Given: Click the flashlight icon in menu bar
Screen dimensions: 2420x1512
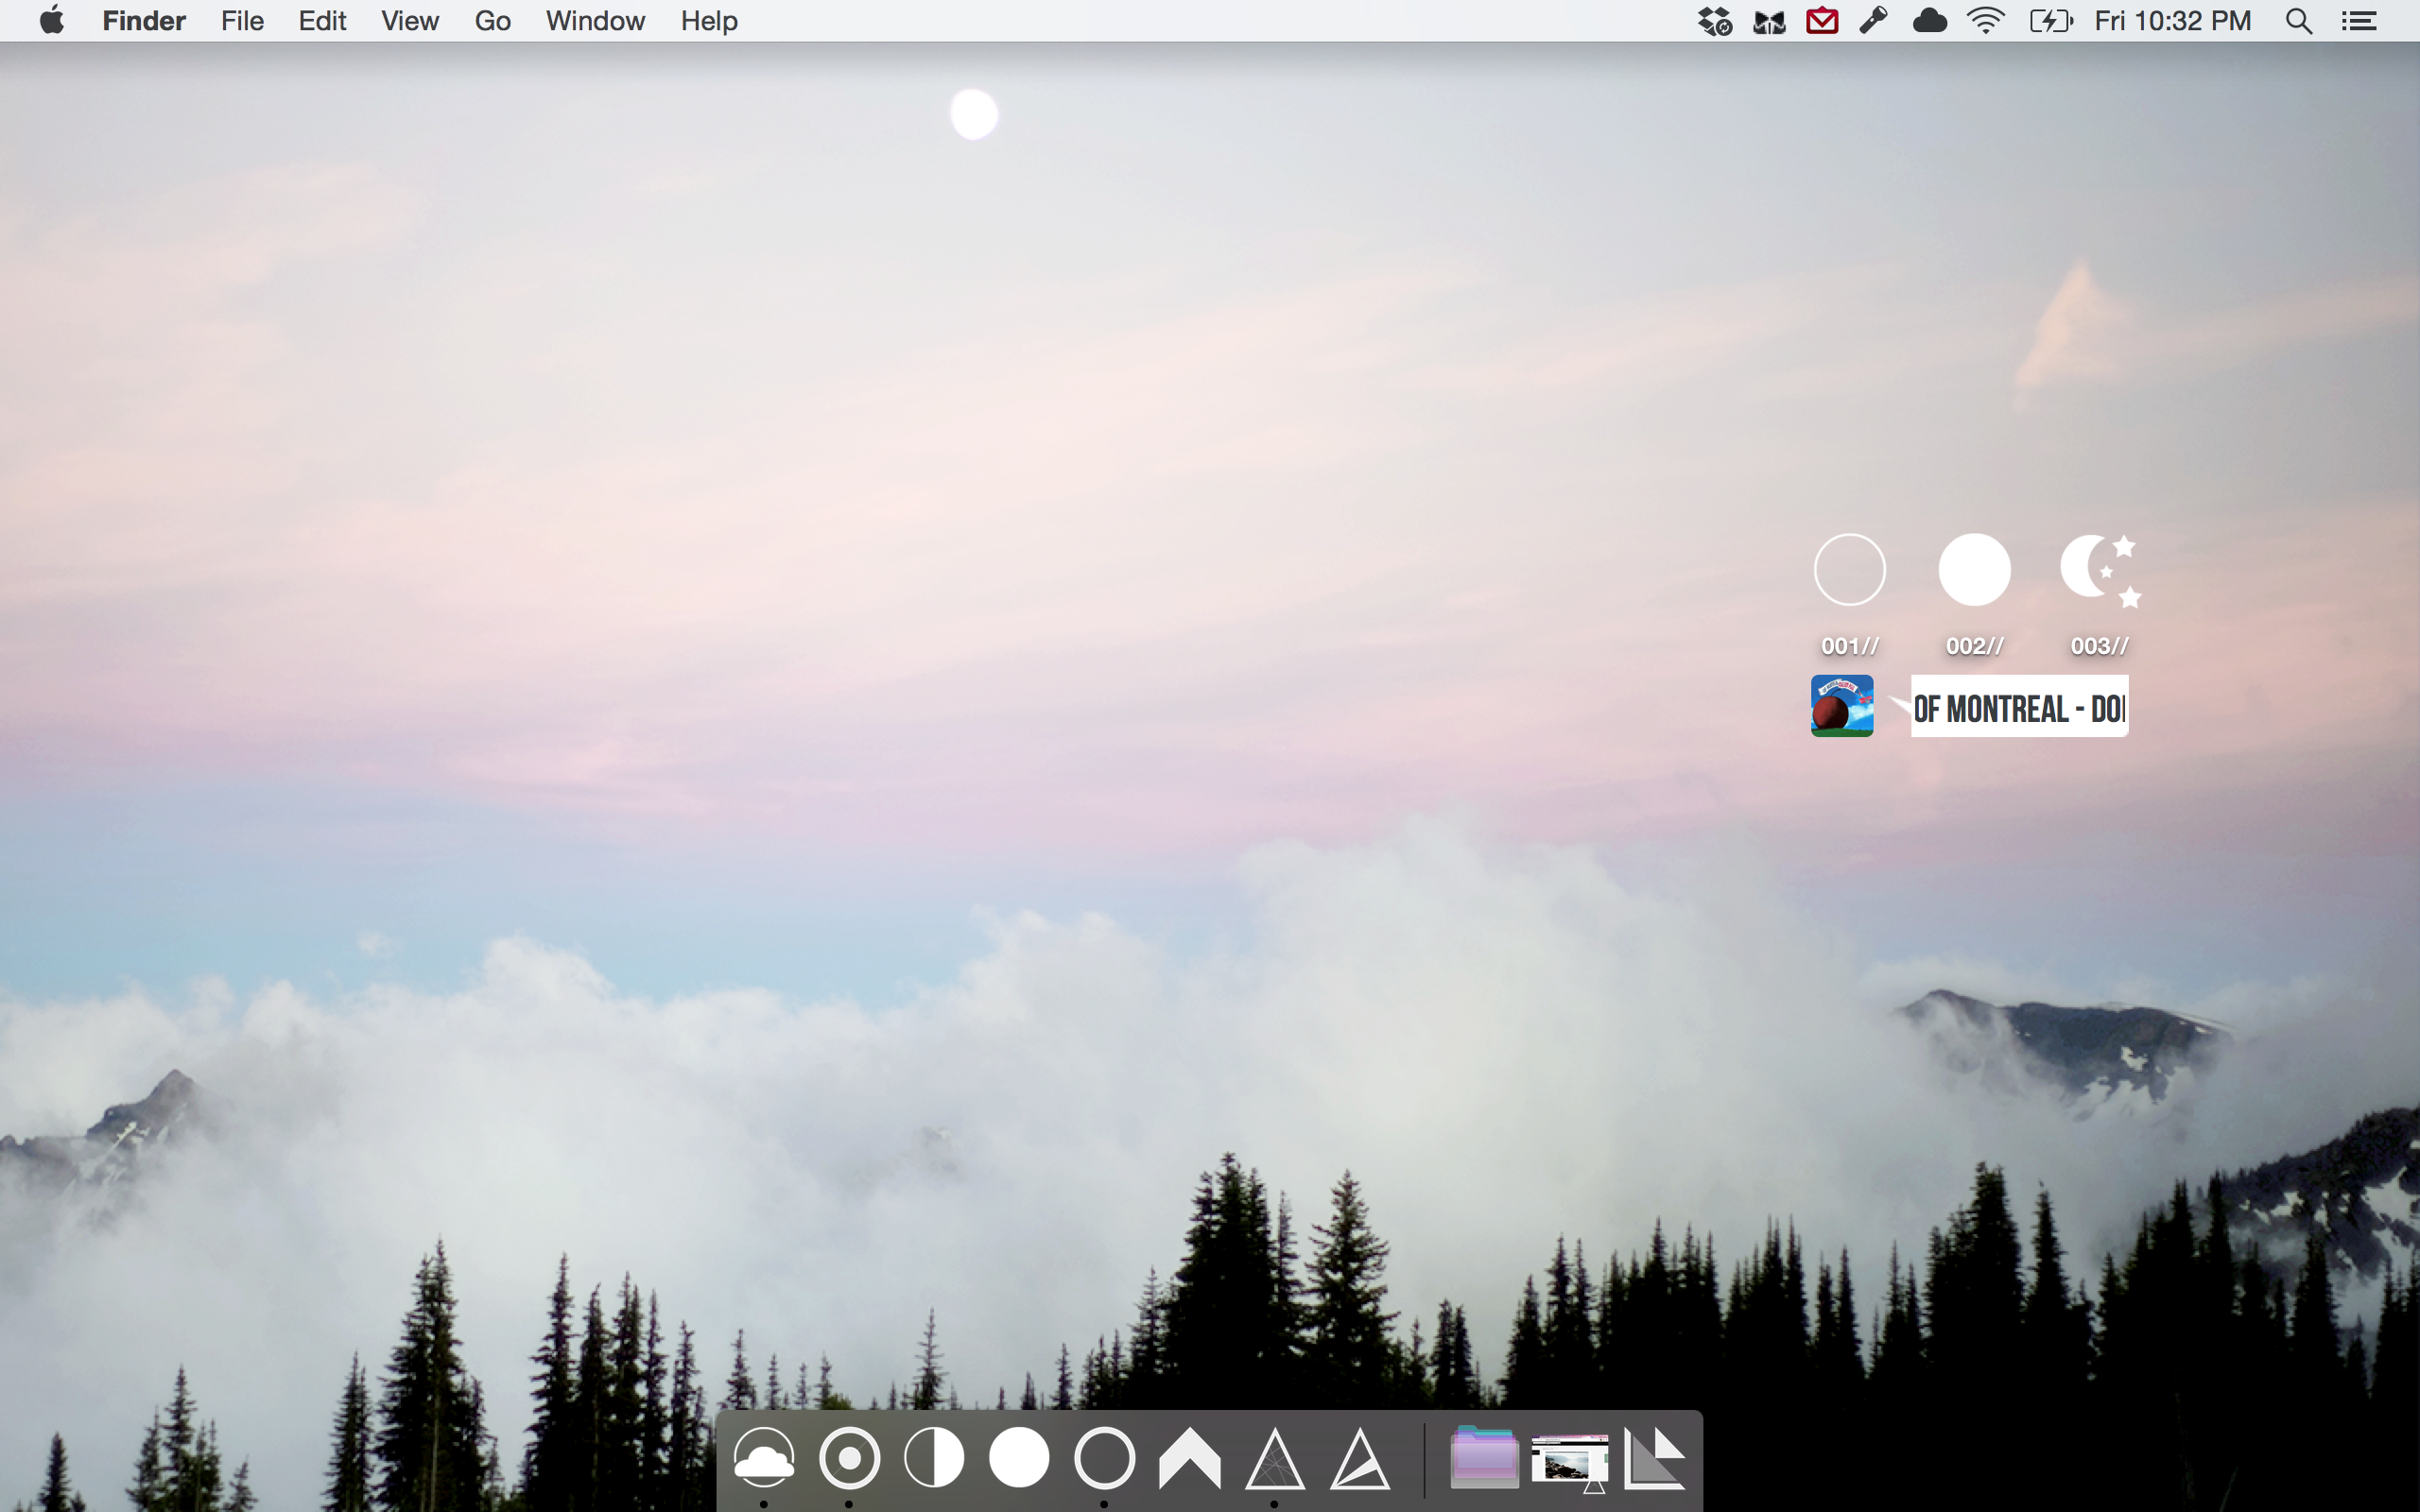Looking at the screenshot, I should (1873, 21).
